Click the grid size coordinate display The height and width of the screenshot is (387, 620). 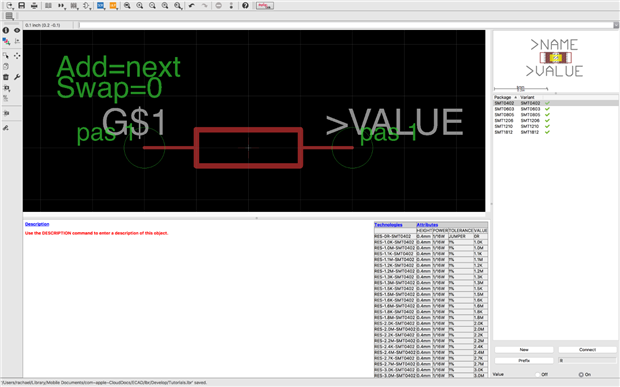click(43, 25)
